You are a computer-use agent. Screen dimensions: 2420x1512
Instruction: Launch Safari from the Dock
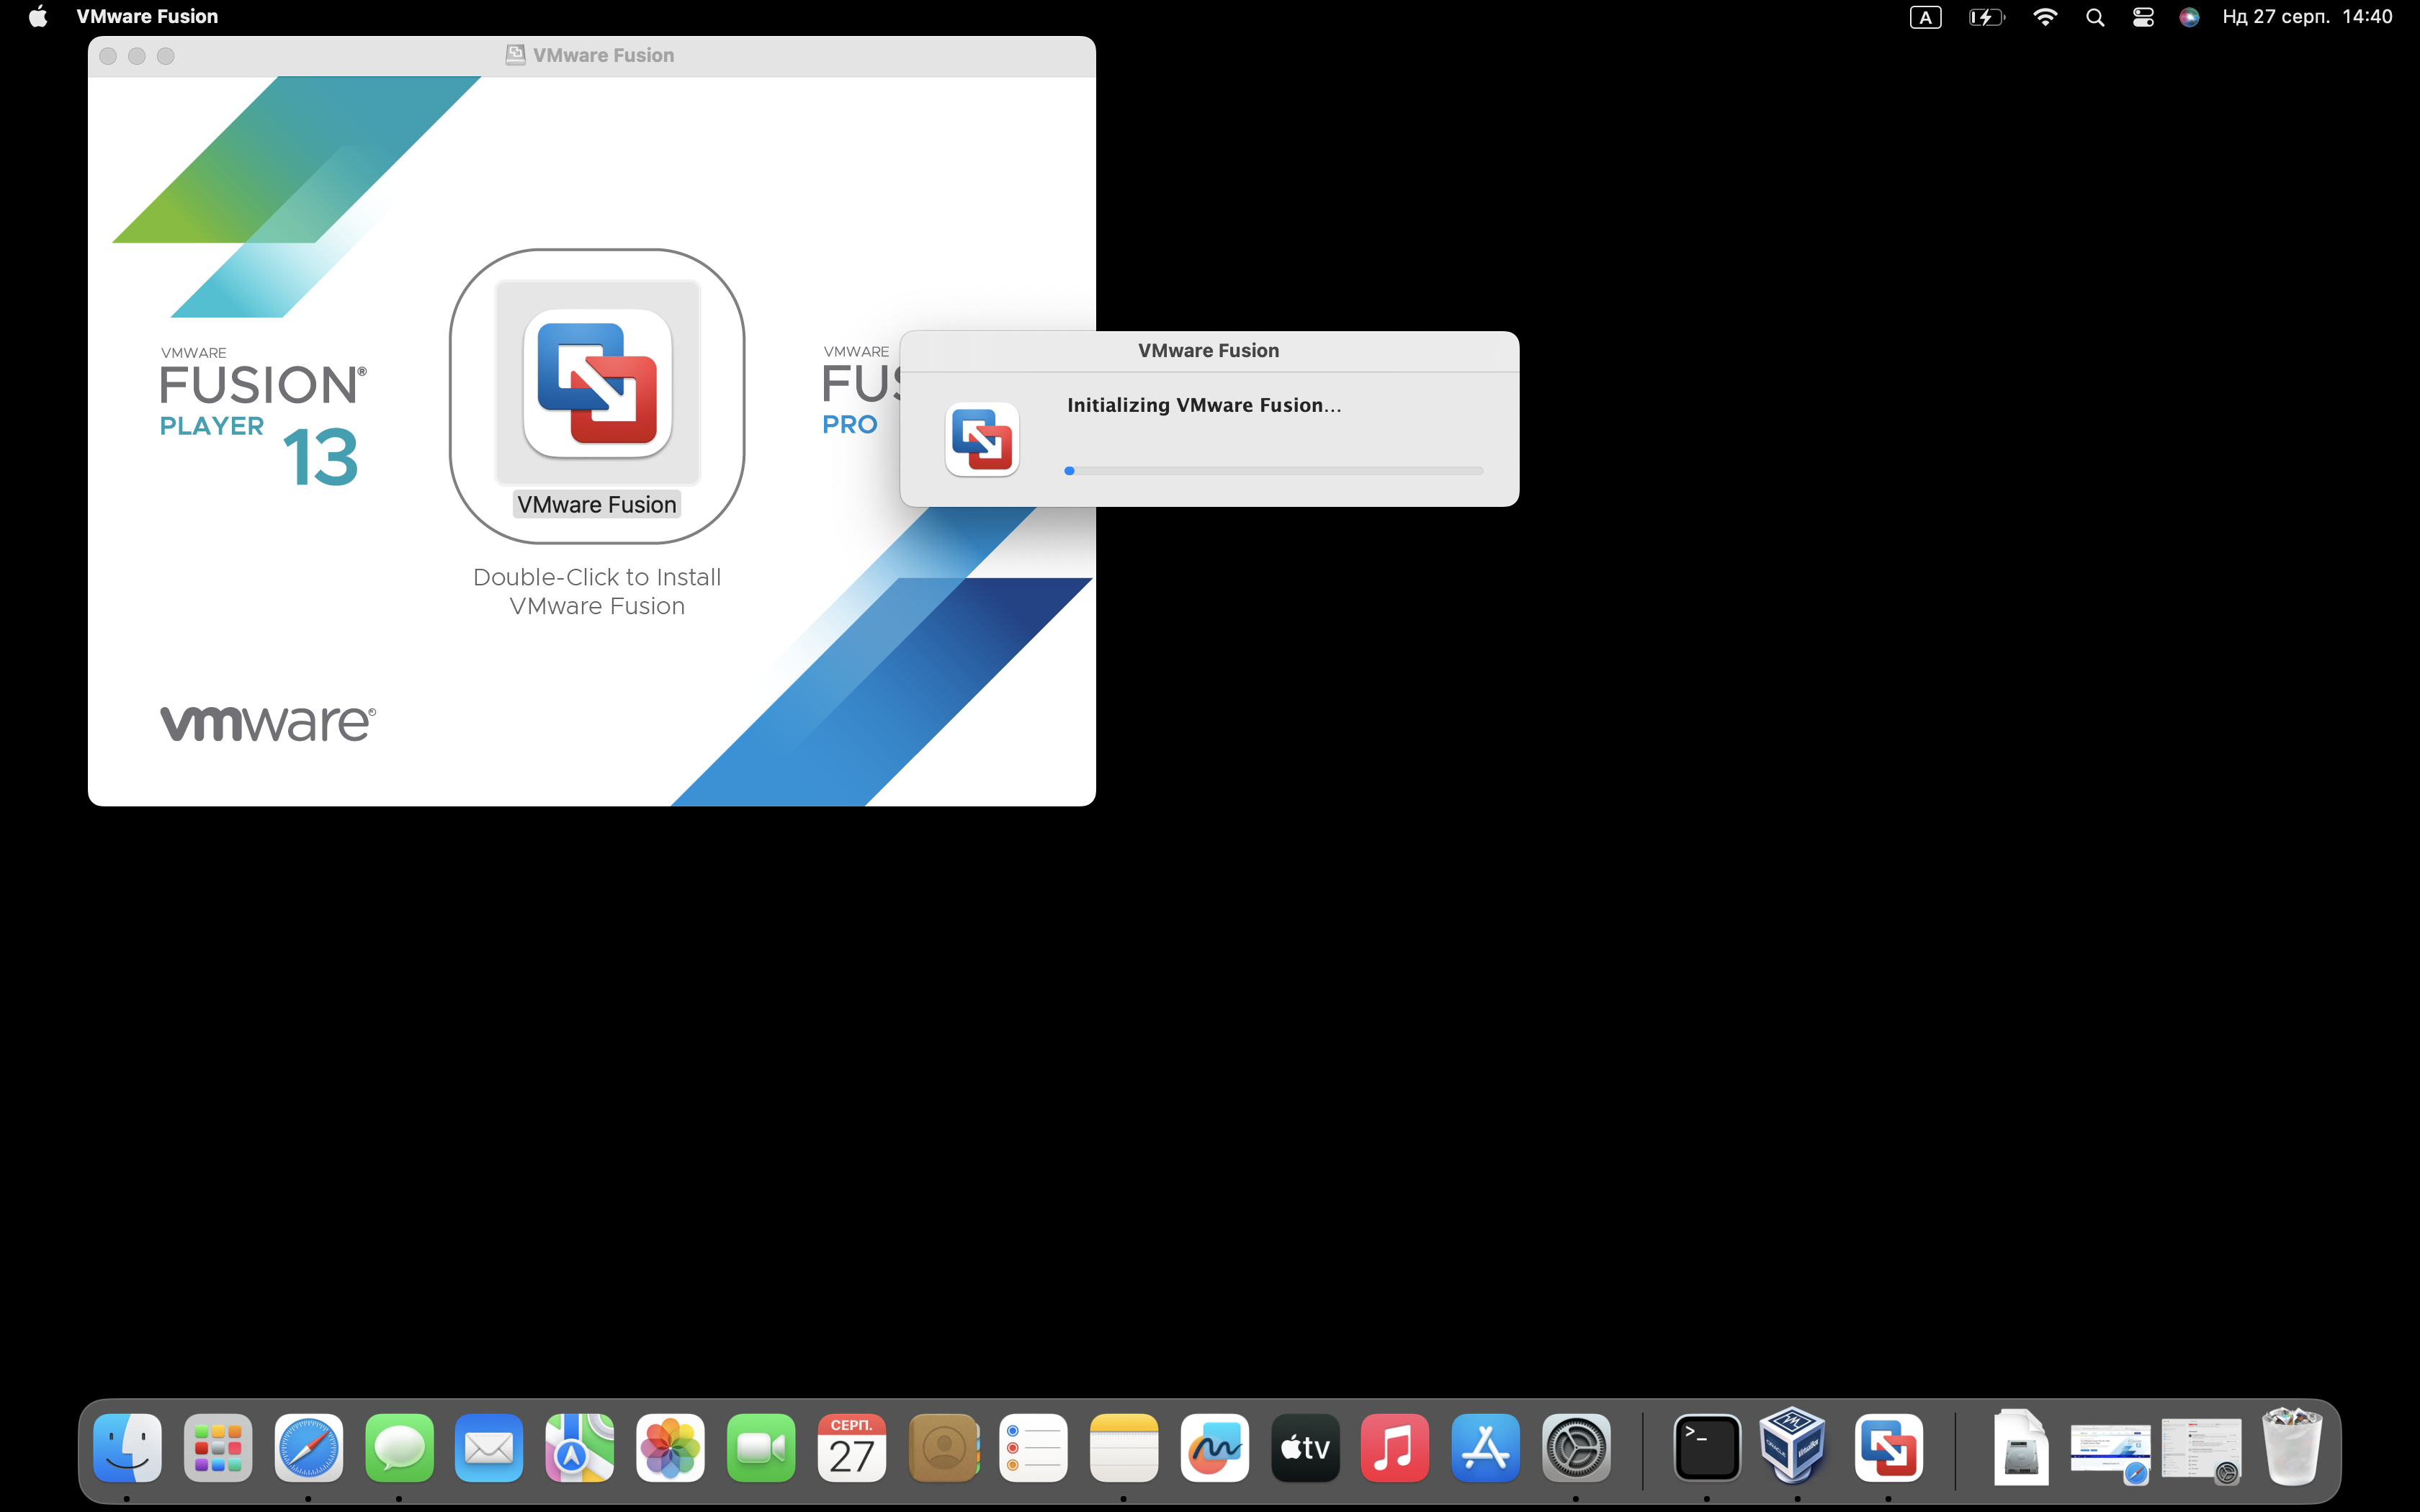click(x=309, y=1447)
